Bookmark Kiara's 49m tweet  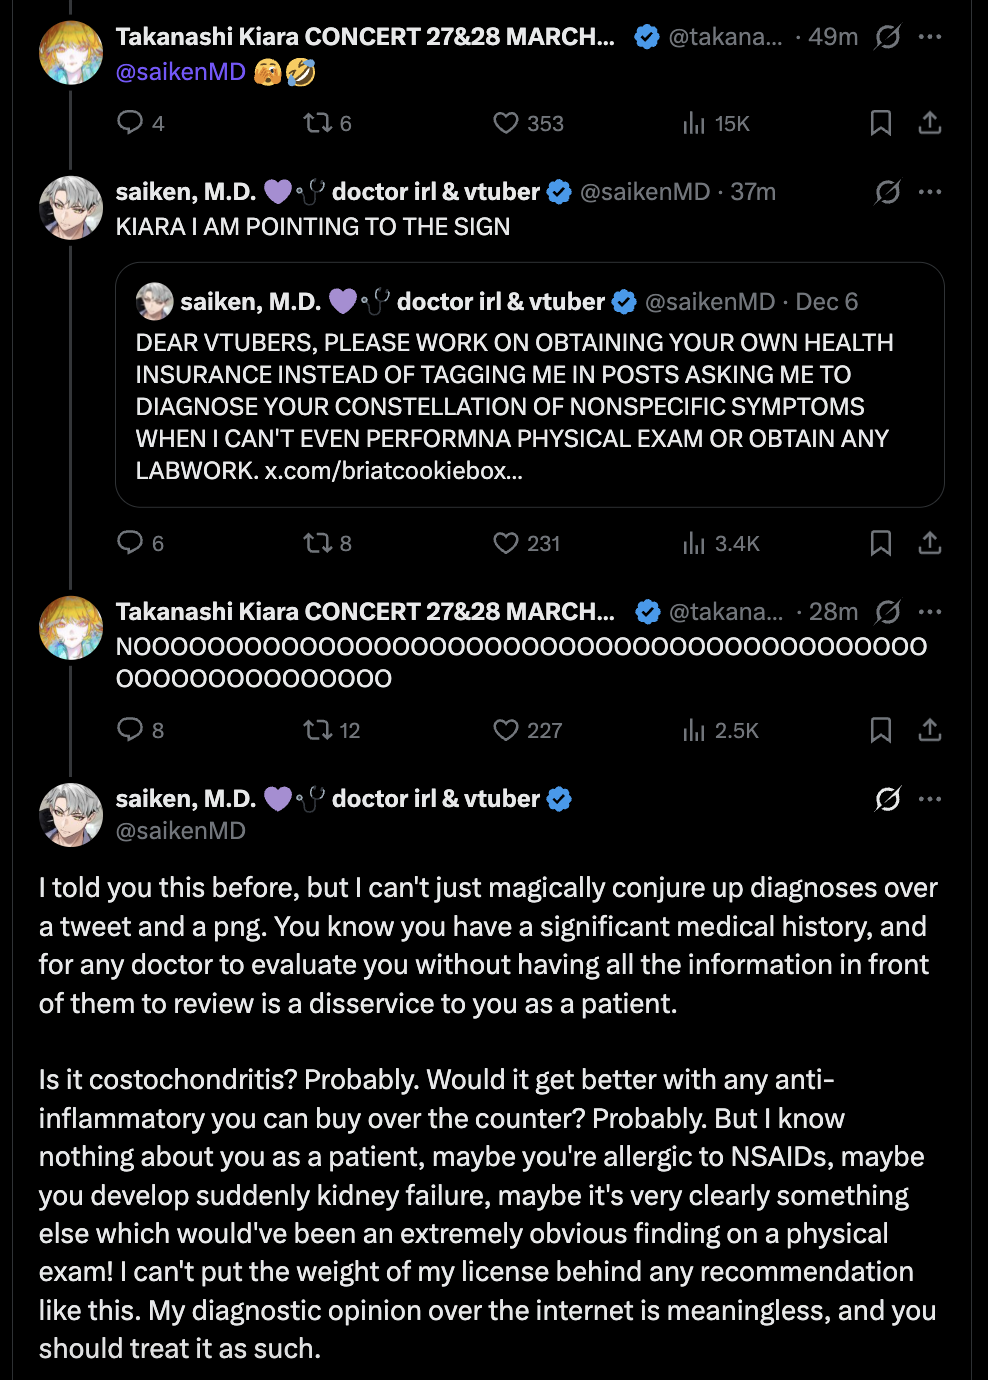pos(880,123)
